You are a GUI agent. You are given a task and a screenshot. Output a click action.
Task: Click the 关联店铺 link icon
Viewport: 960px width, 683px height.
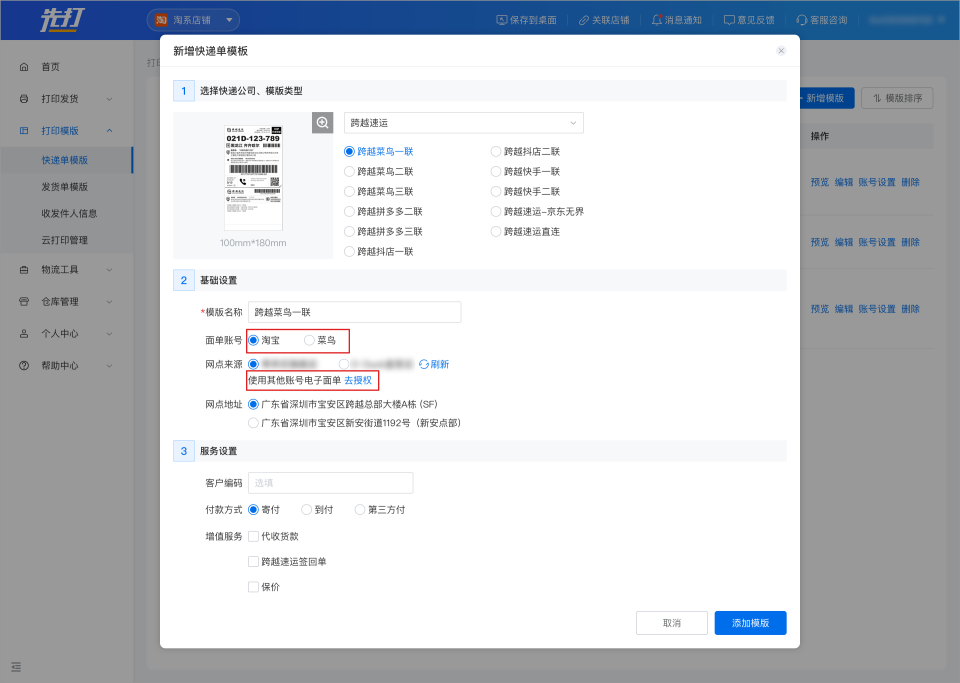[584, 20]
